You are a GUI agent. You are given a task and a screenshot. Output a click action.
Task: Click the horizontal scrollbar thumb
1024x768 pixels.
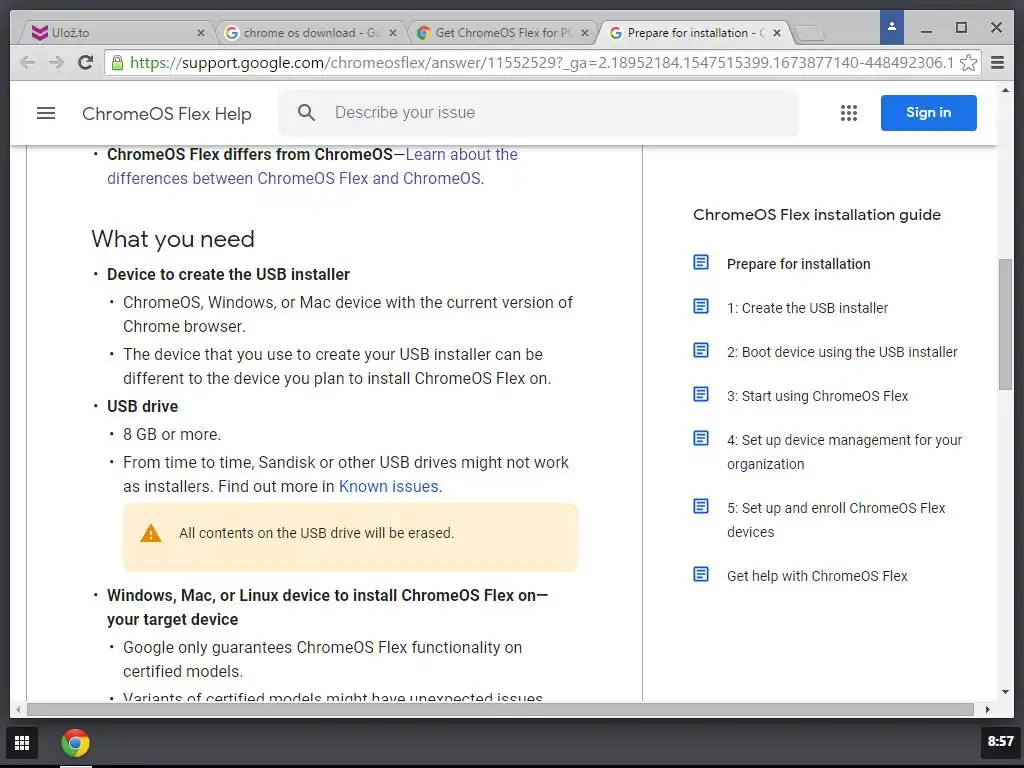500,709
